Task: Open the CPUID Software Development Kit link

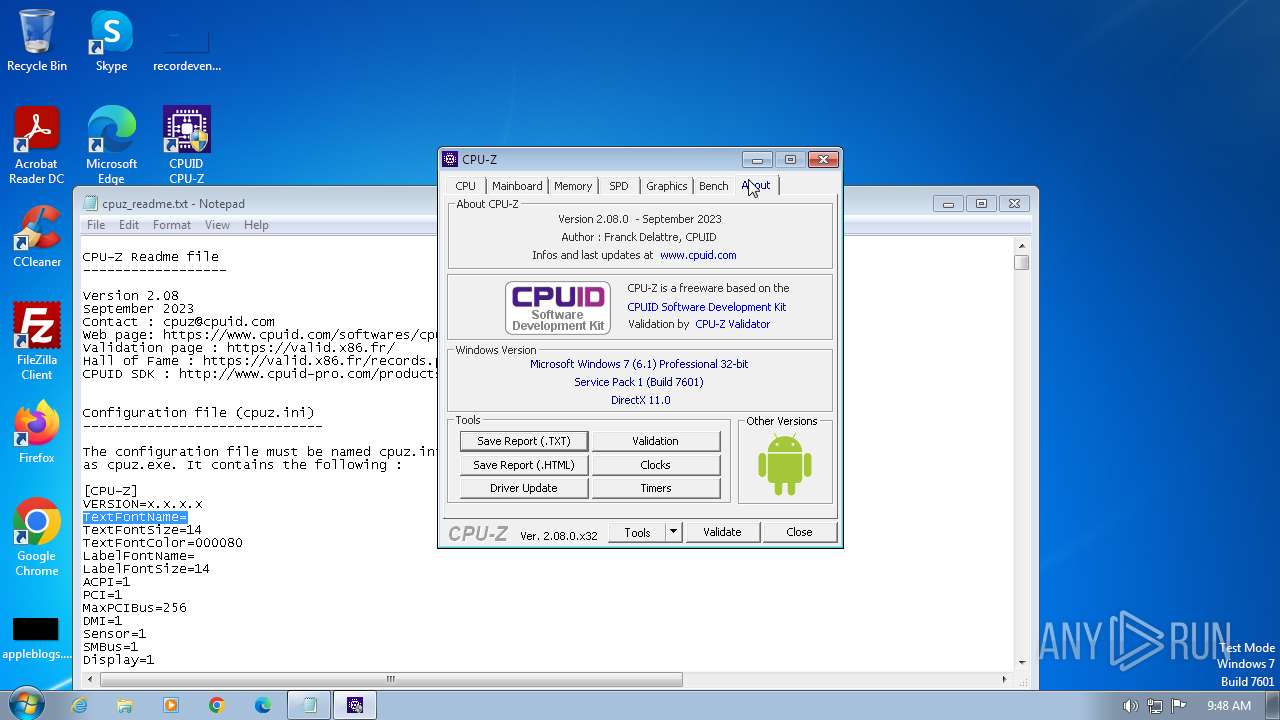Action: coord(707,307)
